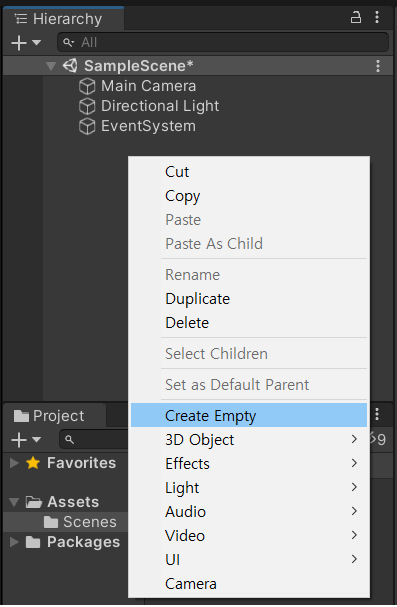The height and width of the screenshot is (607, 397).
Task: Click the Assets open folder icon
Action: pos(34,502)
